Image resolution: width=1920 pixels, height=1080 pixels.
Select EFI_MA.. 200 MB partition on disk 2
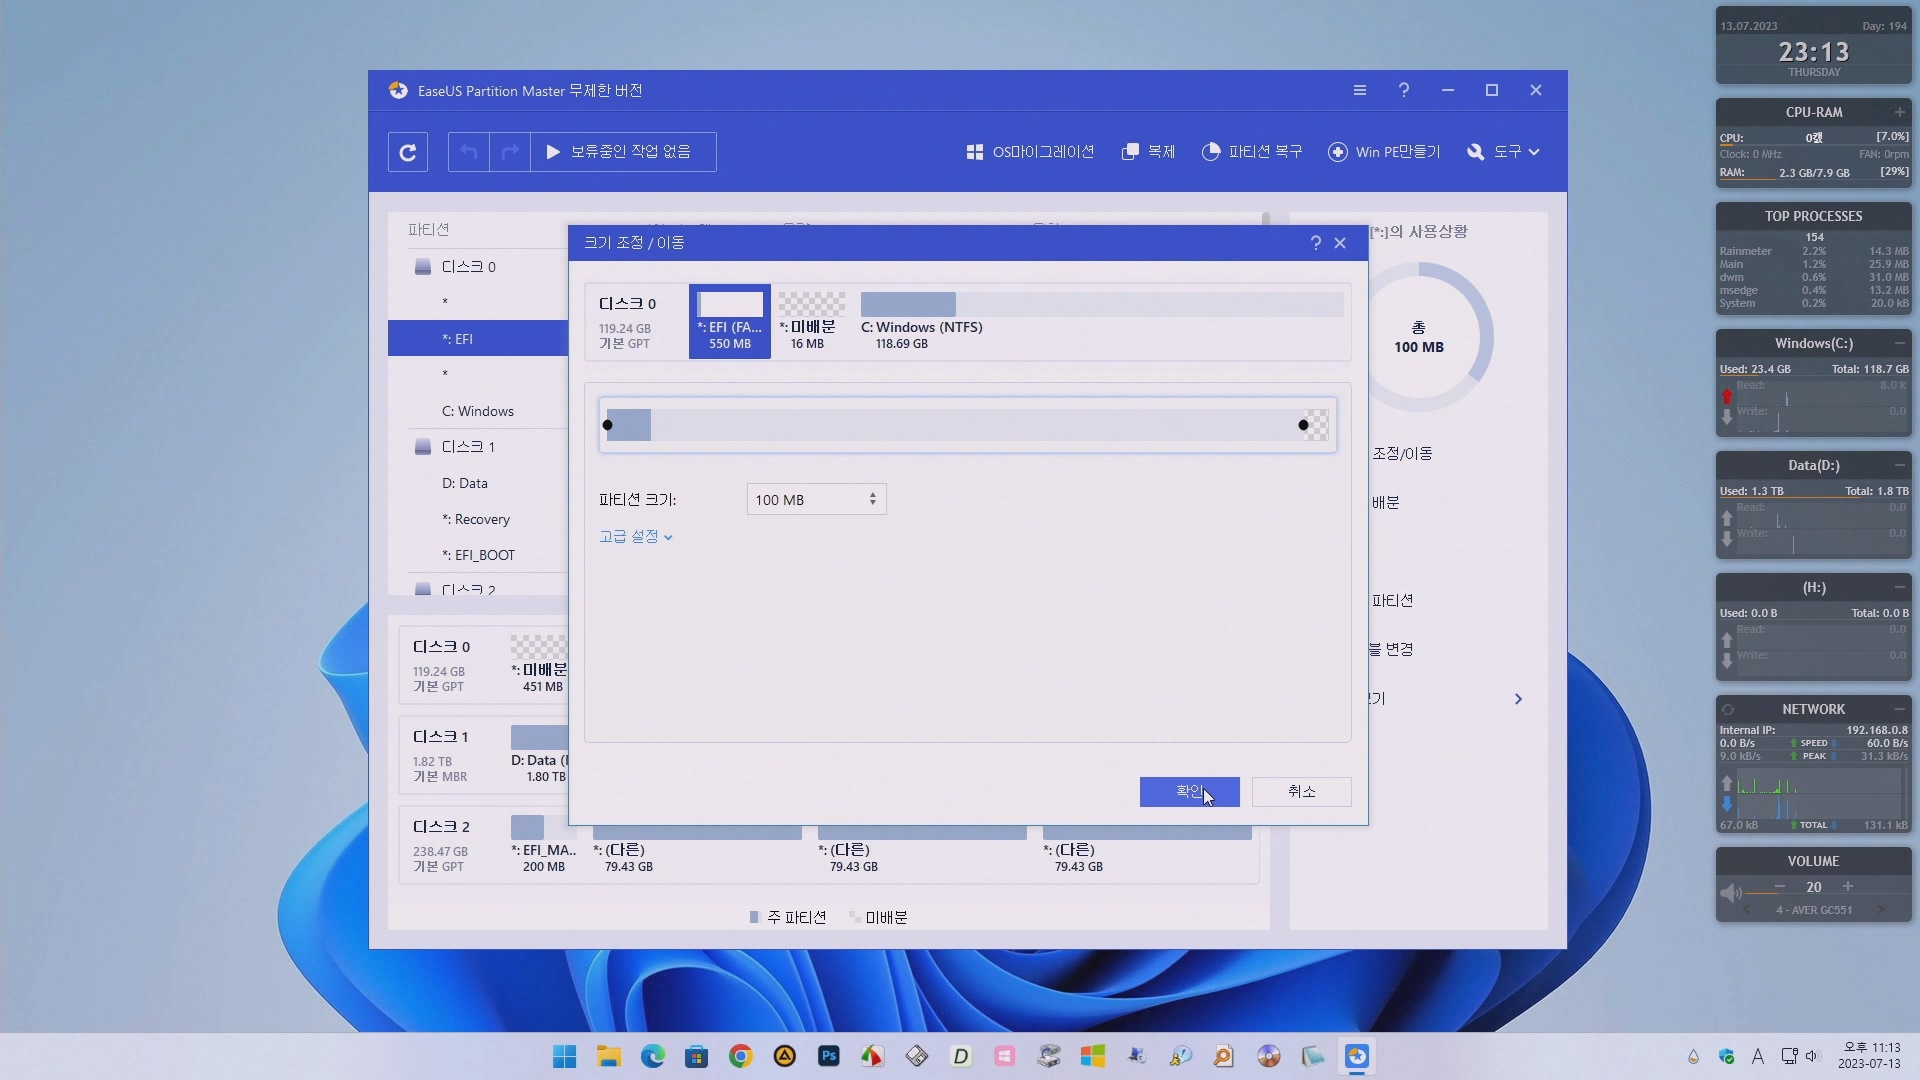tap(543, 846)
